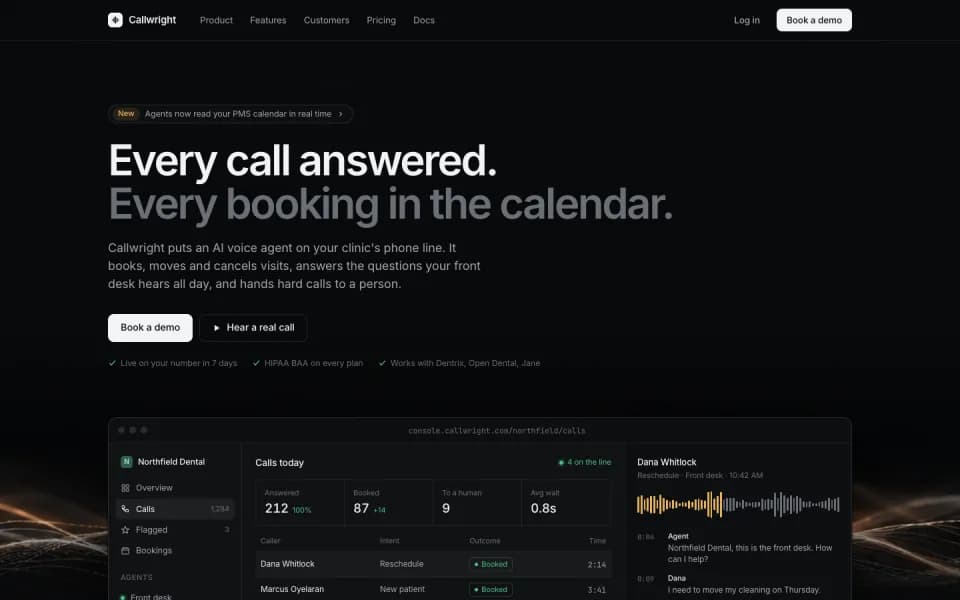Click the red window dot of console
The width and height of the screenshot is (960, 600).
[121, 430]
